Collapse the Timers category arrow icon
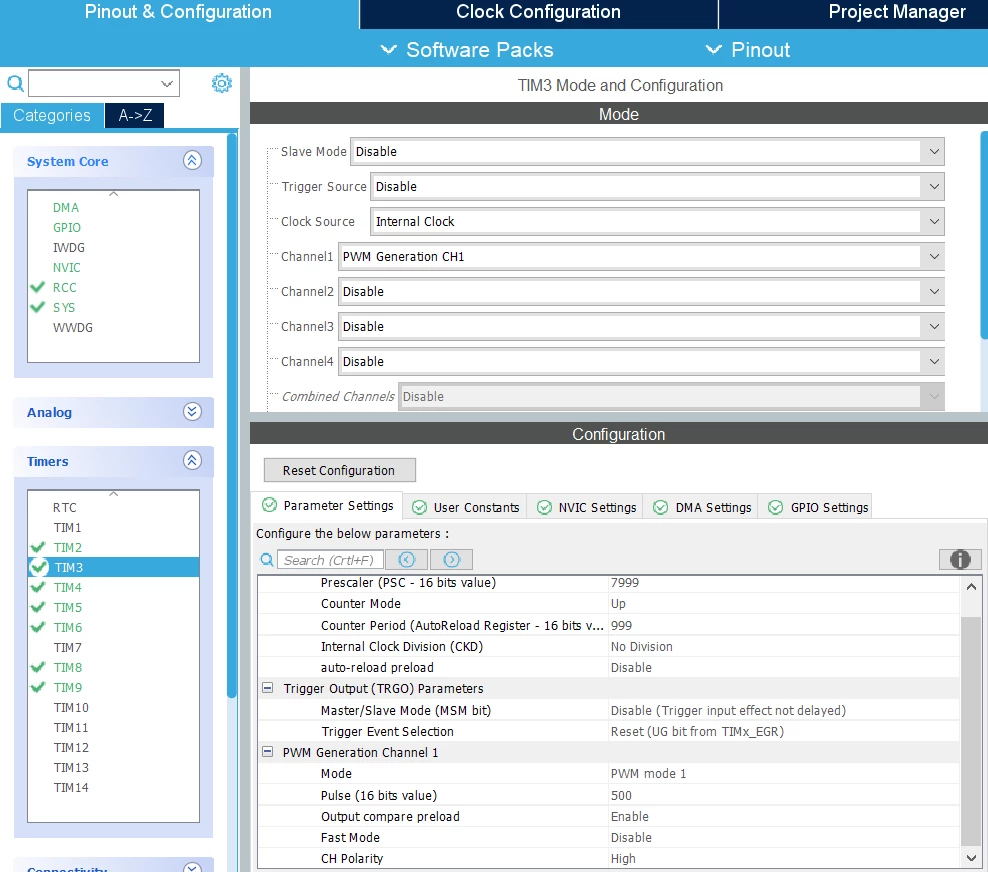 pos(192,461)
